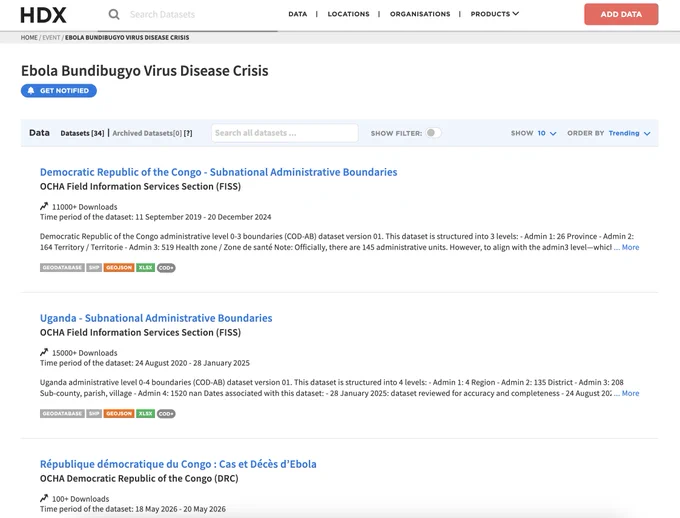Open the Data menu item
This screenshot has height=518, width=680.
click(x=298, y=14)
